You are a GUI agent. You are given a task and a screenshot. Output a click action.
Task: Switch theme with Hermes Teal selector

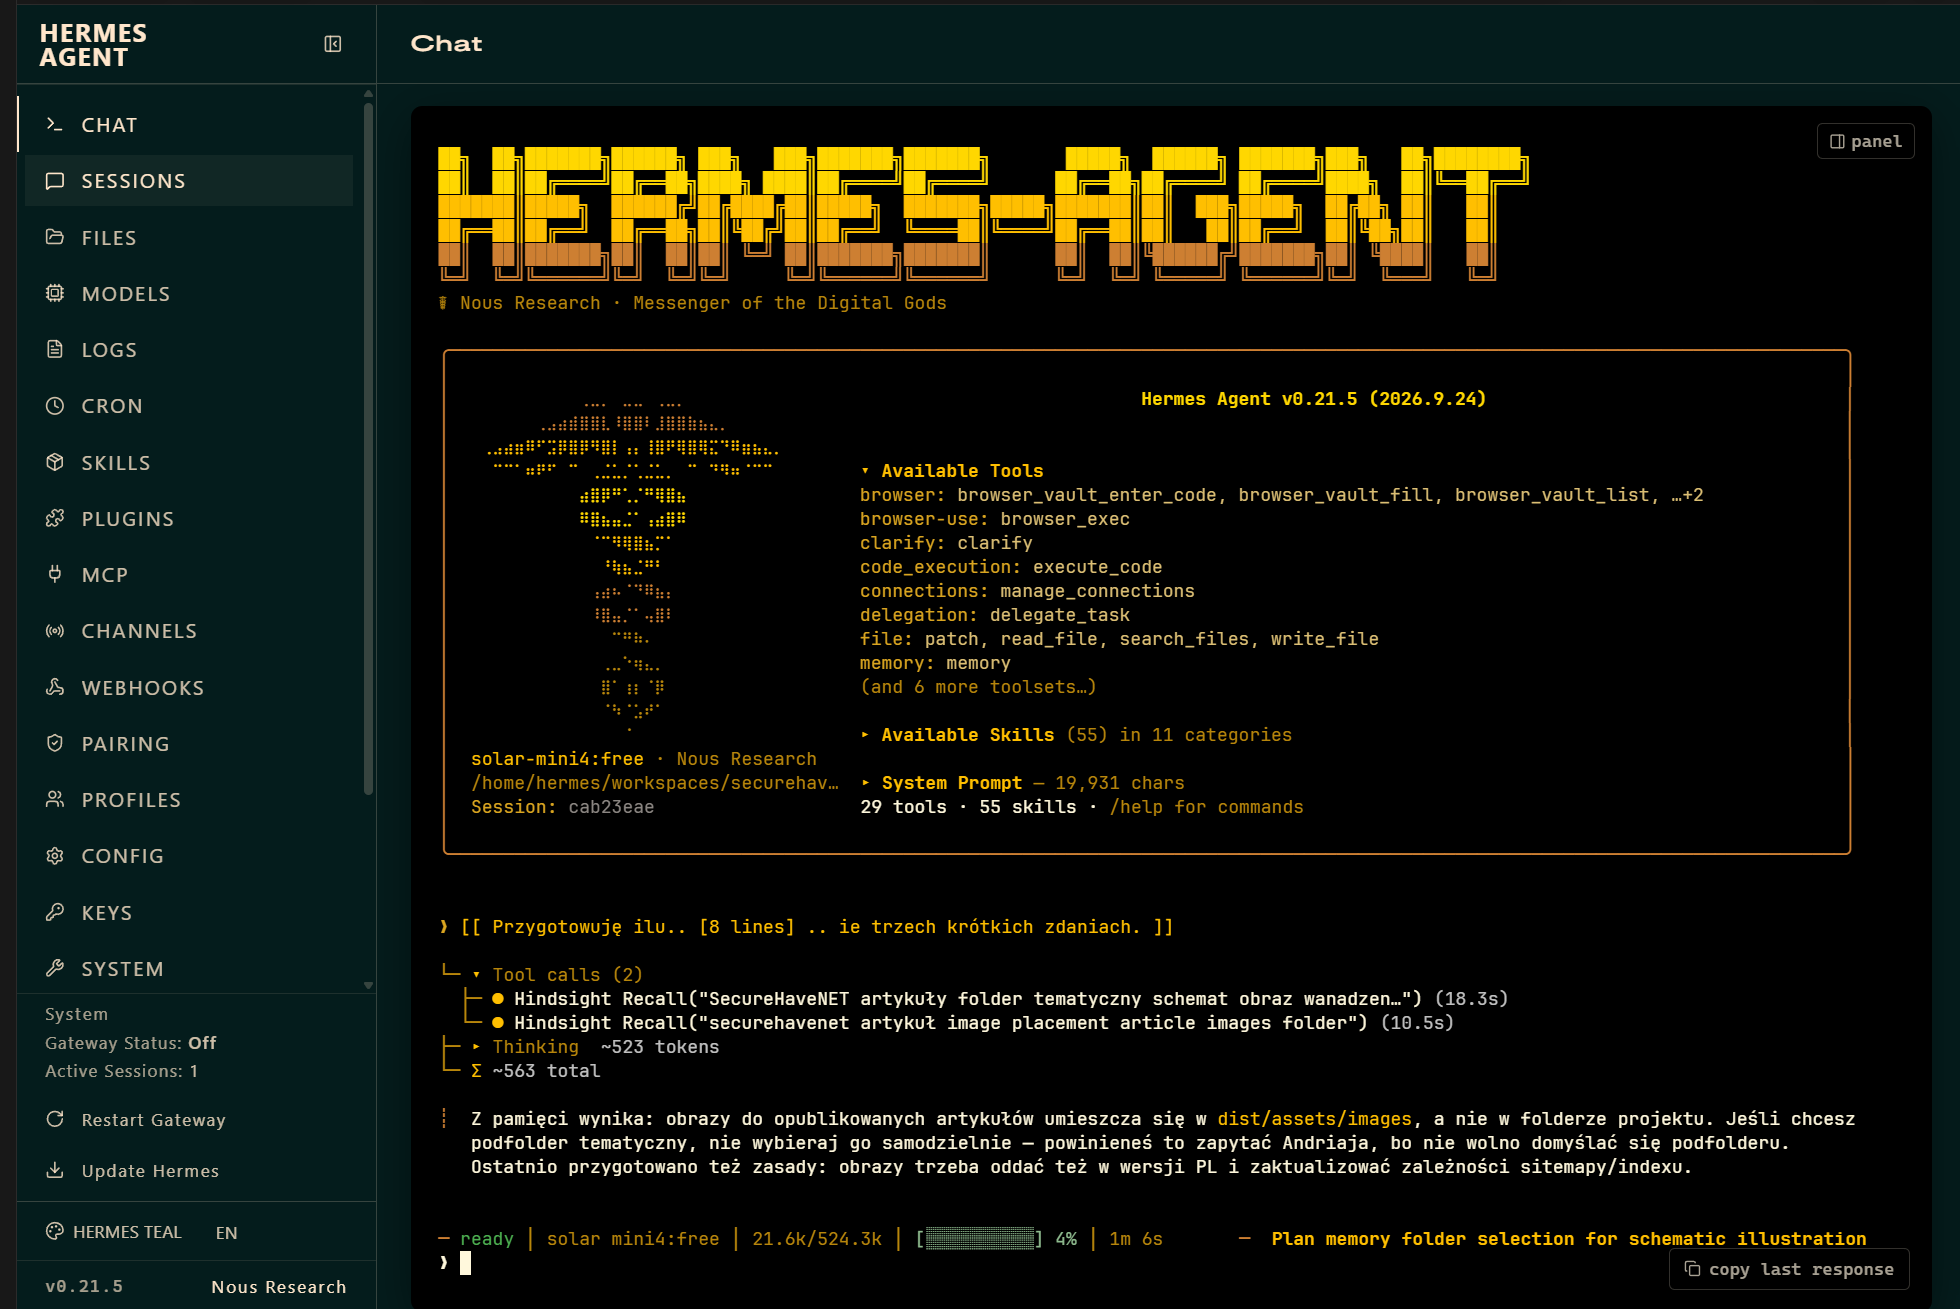pyautogui.click(x=114, y=1232)
